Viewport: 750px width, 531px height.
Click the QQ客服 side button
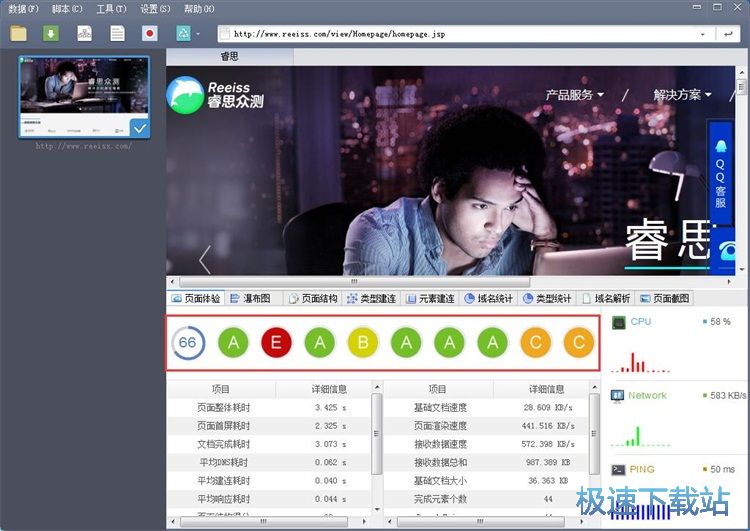[x=720, y=173]
